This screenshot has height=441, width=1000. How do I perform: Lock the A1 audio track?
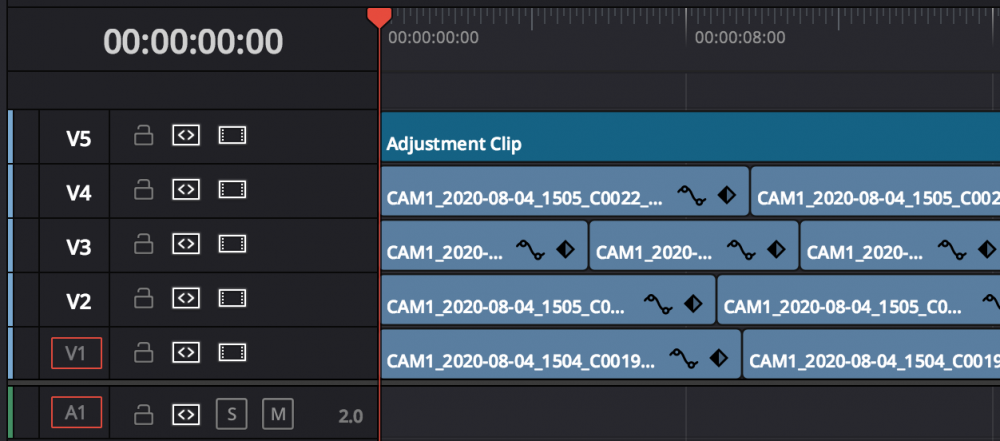click(143, 413)
